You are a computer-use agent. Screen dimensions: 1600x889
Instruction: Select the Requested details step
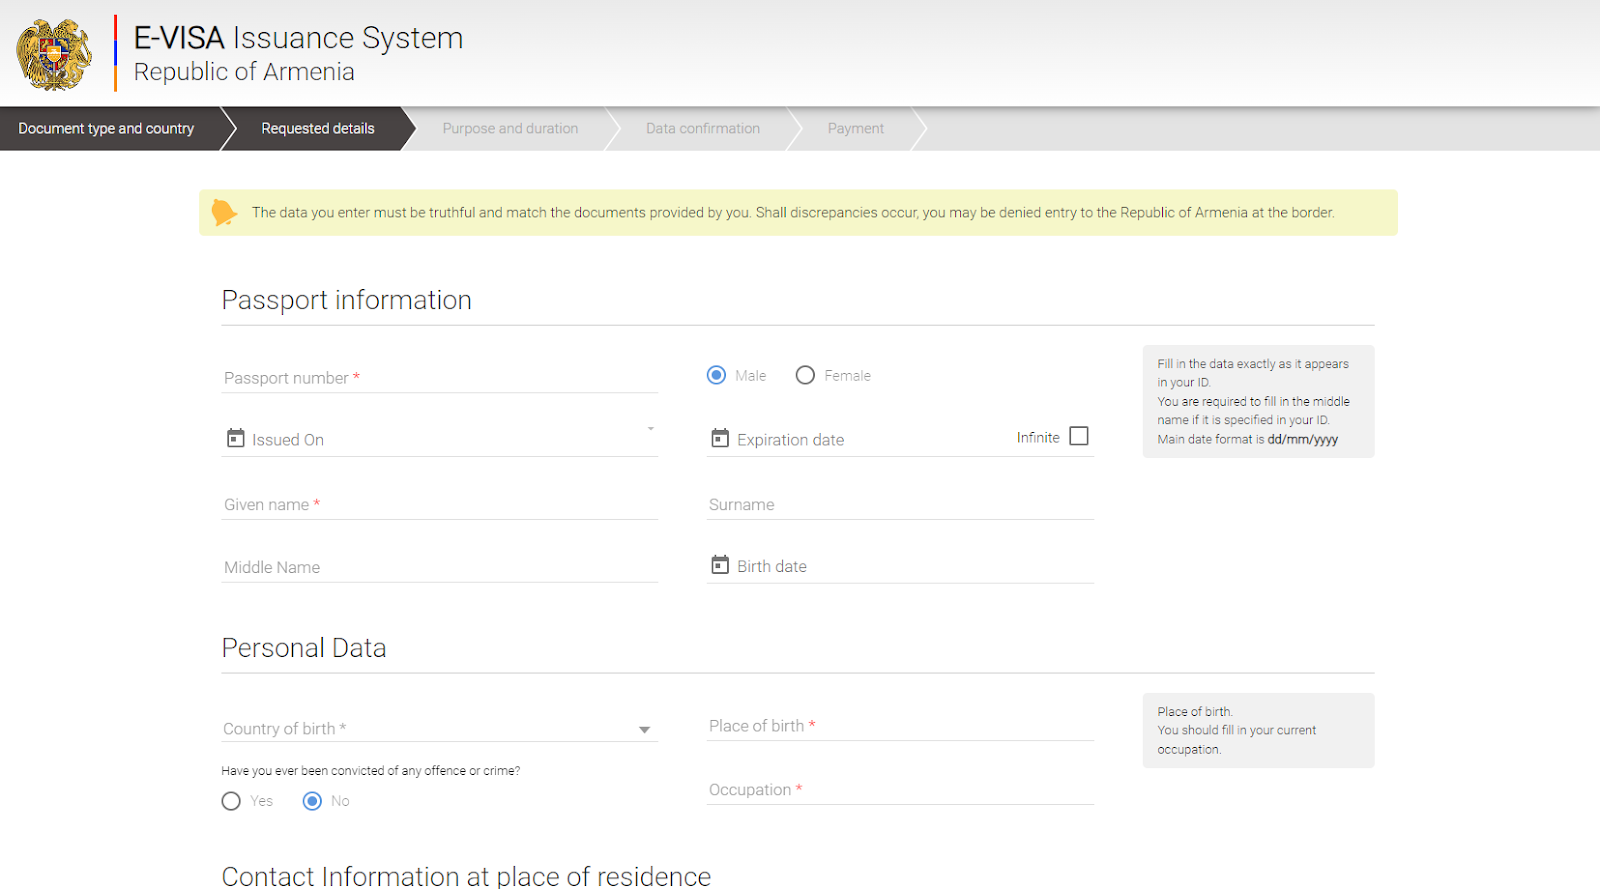318,128
